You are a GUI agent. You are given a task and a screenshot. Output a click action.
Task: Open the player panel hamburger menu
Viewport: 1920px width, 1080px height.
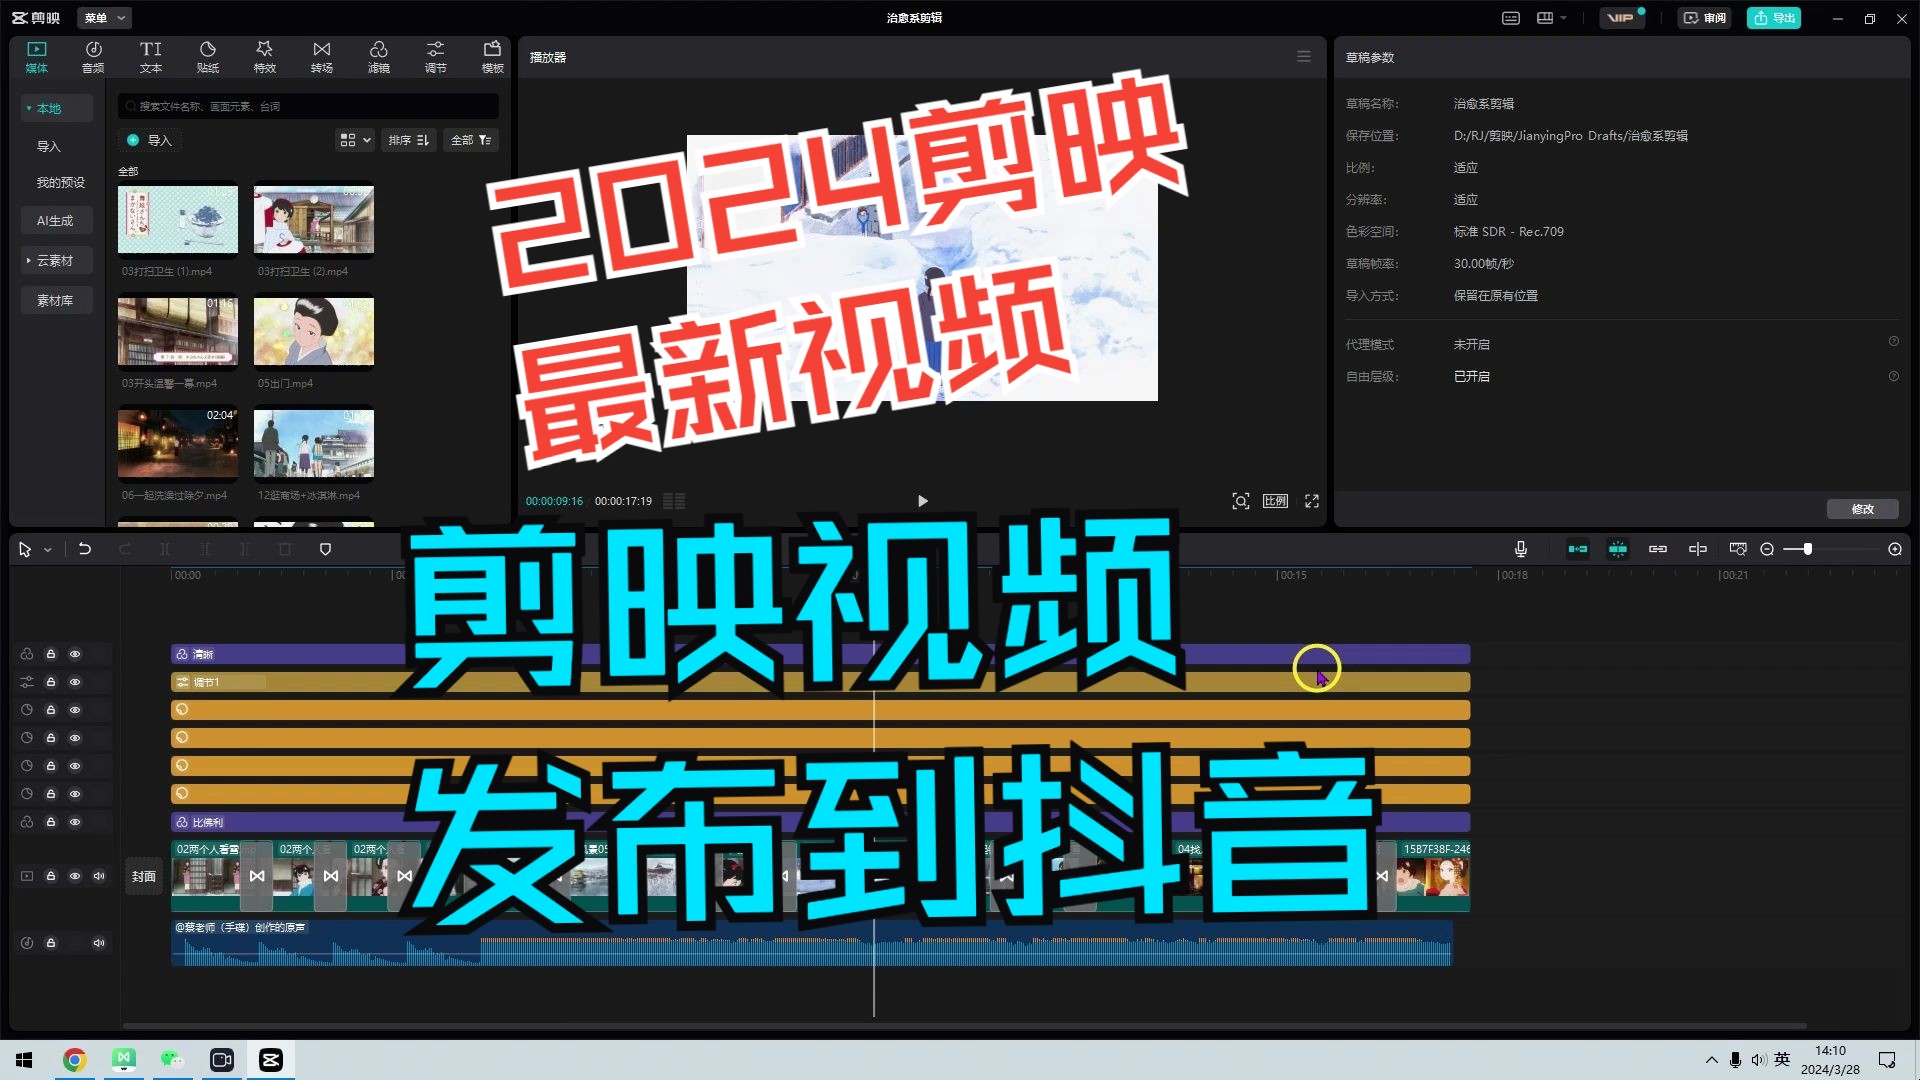(x=1304, y=57)
